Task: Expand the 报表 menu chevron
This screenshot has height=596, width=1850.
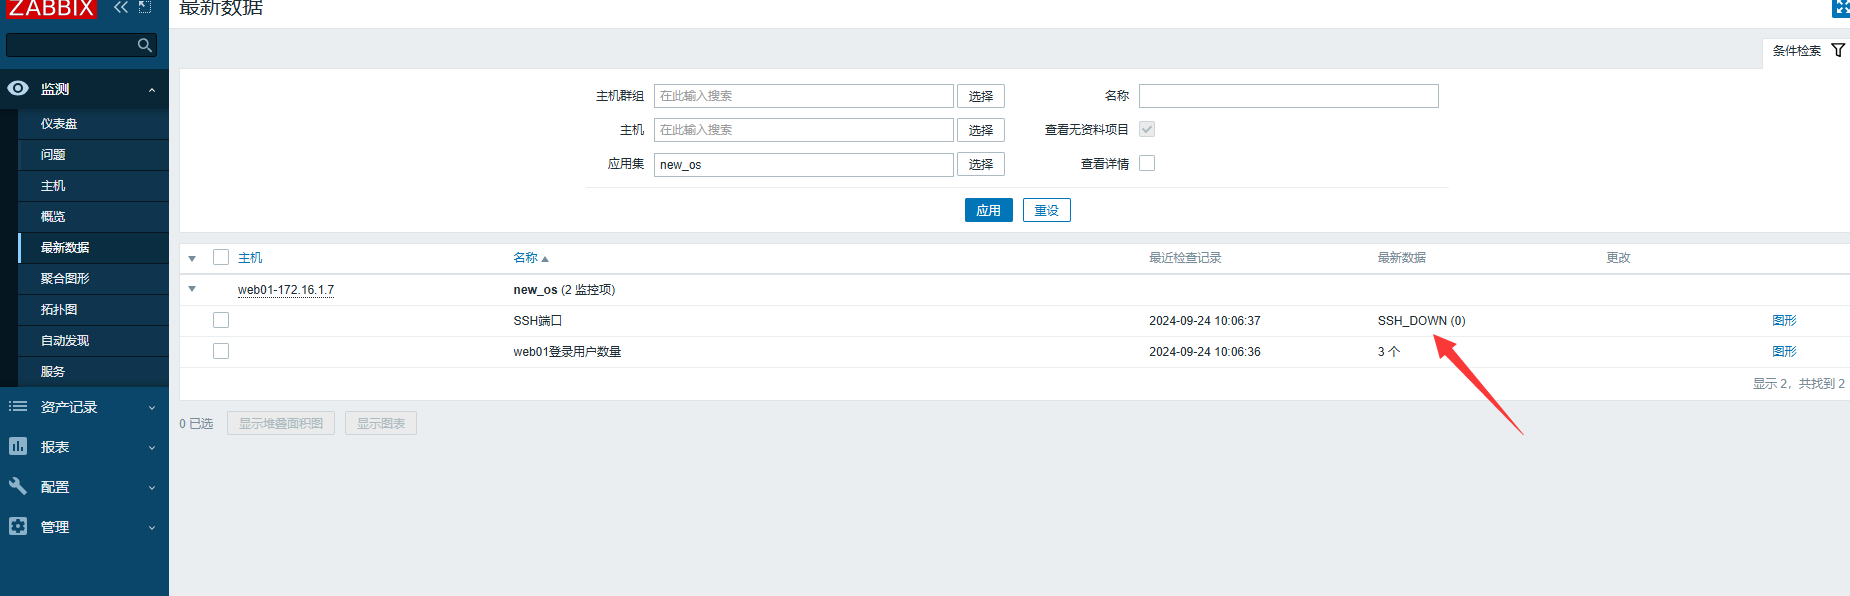Action: (152, 448)
